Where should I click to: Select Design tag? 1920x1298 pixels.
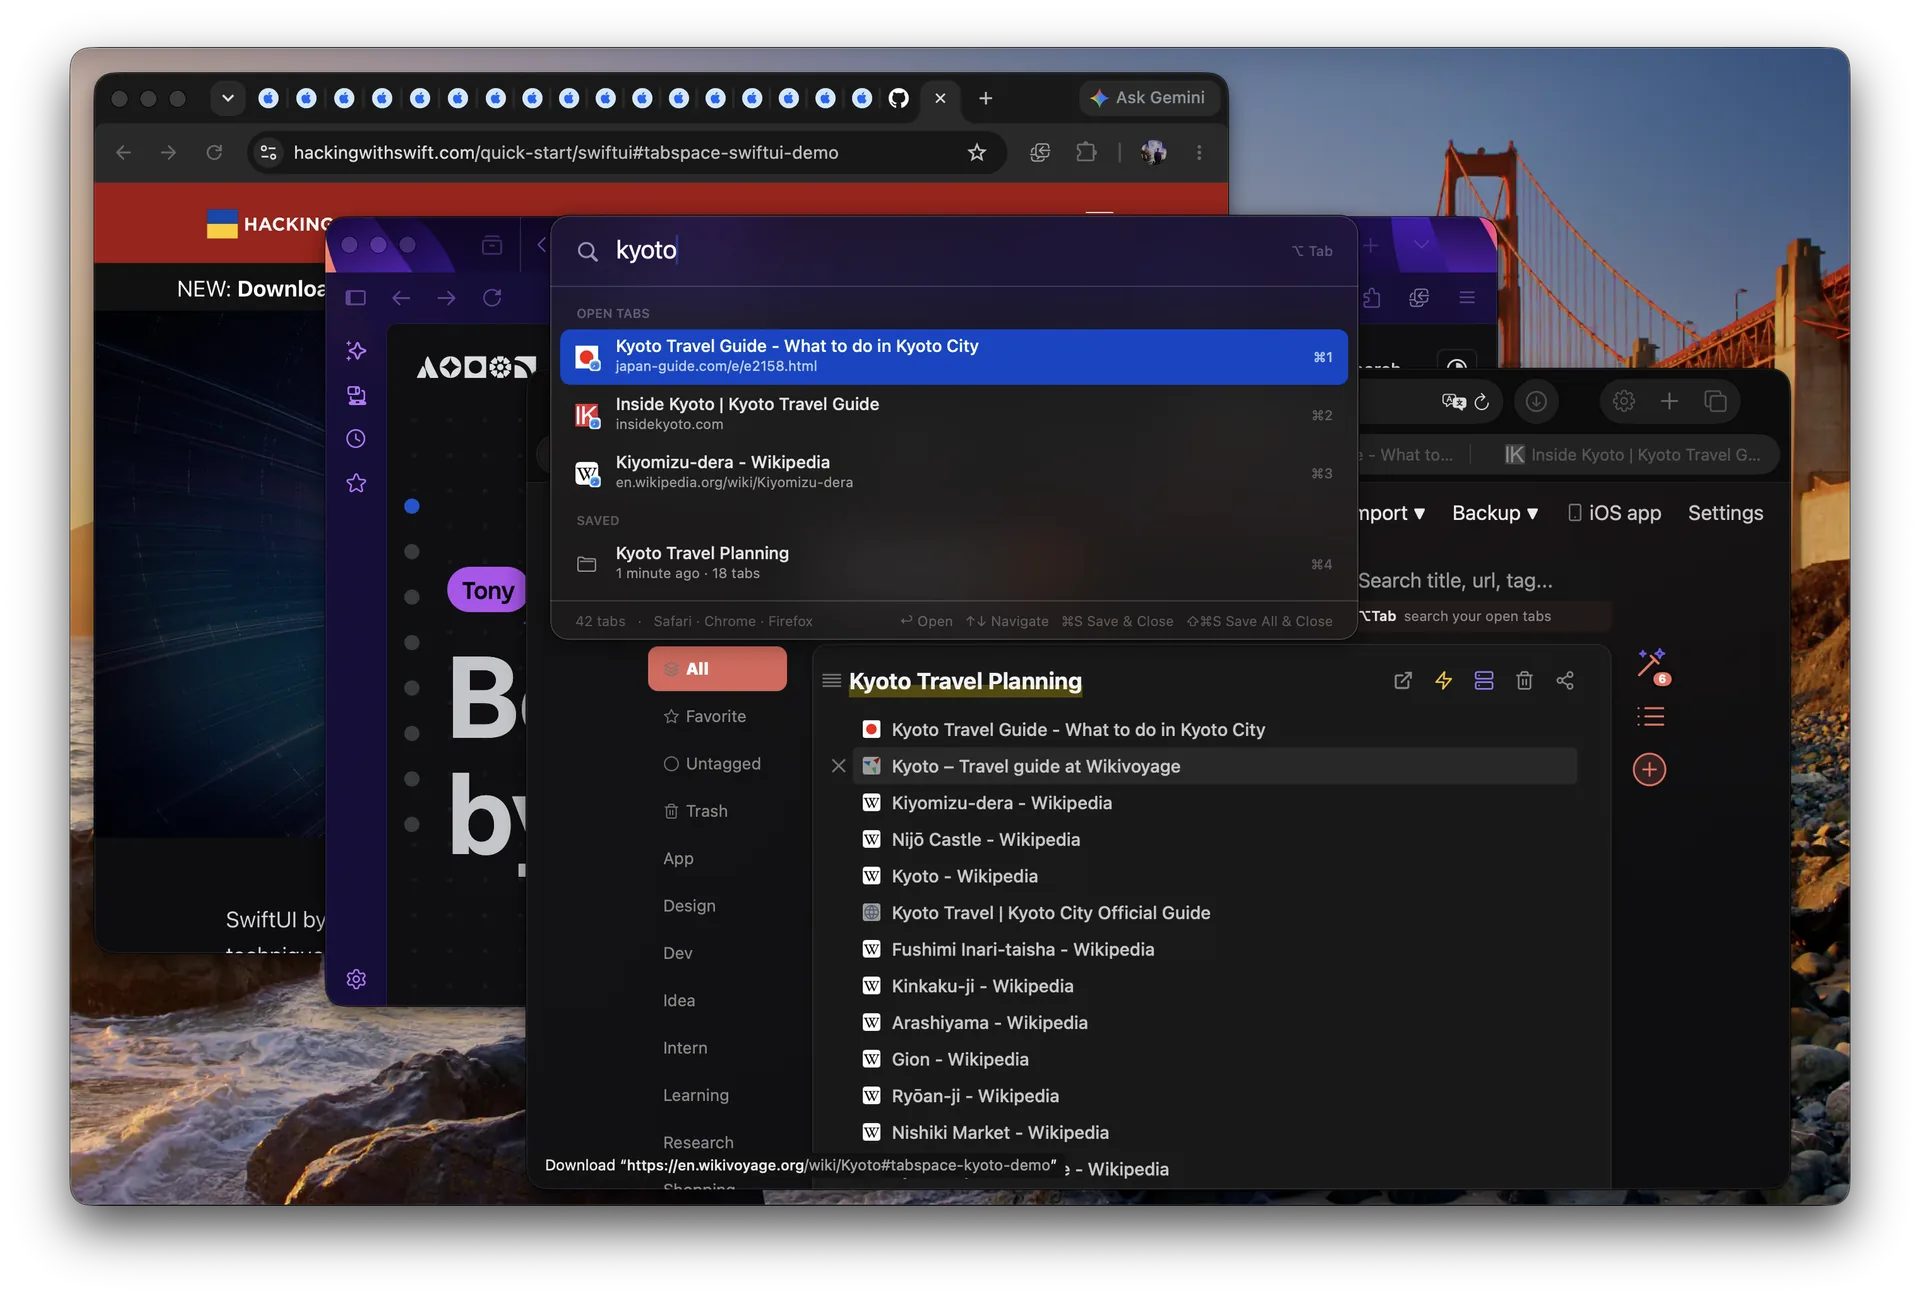tap(689, 906)
